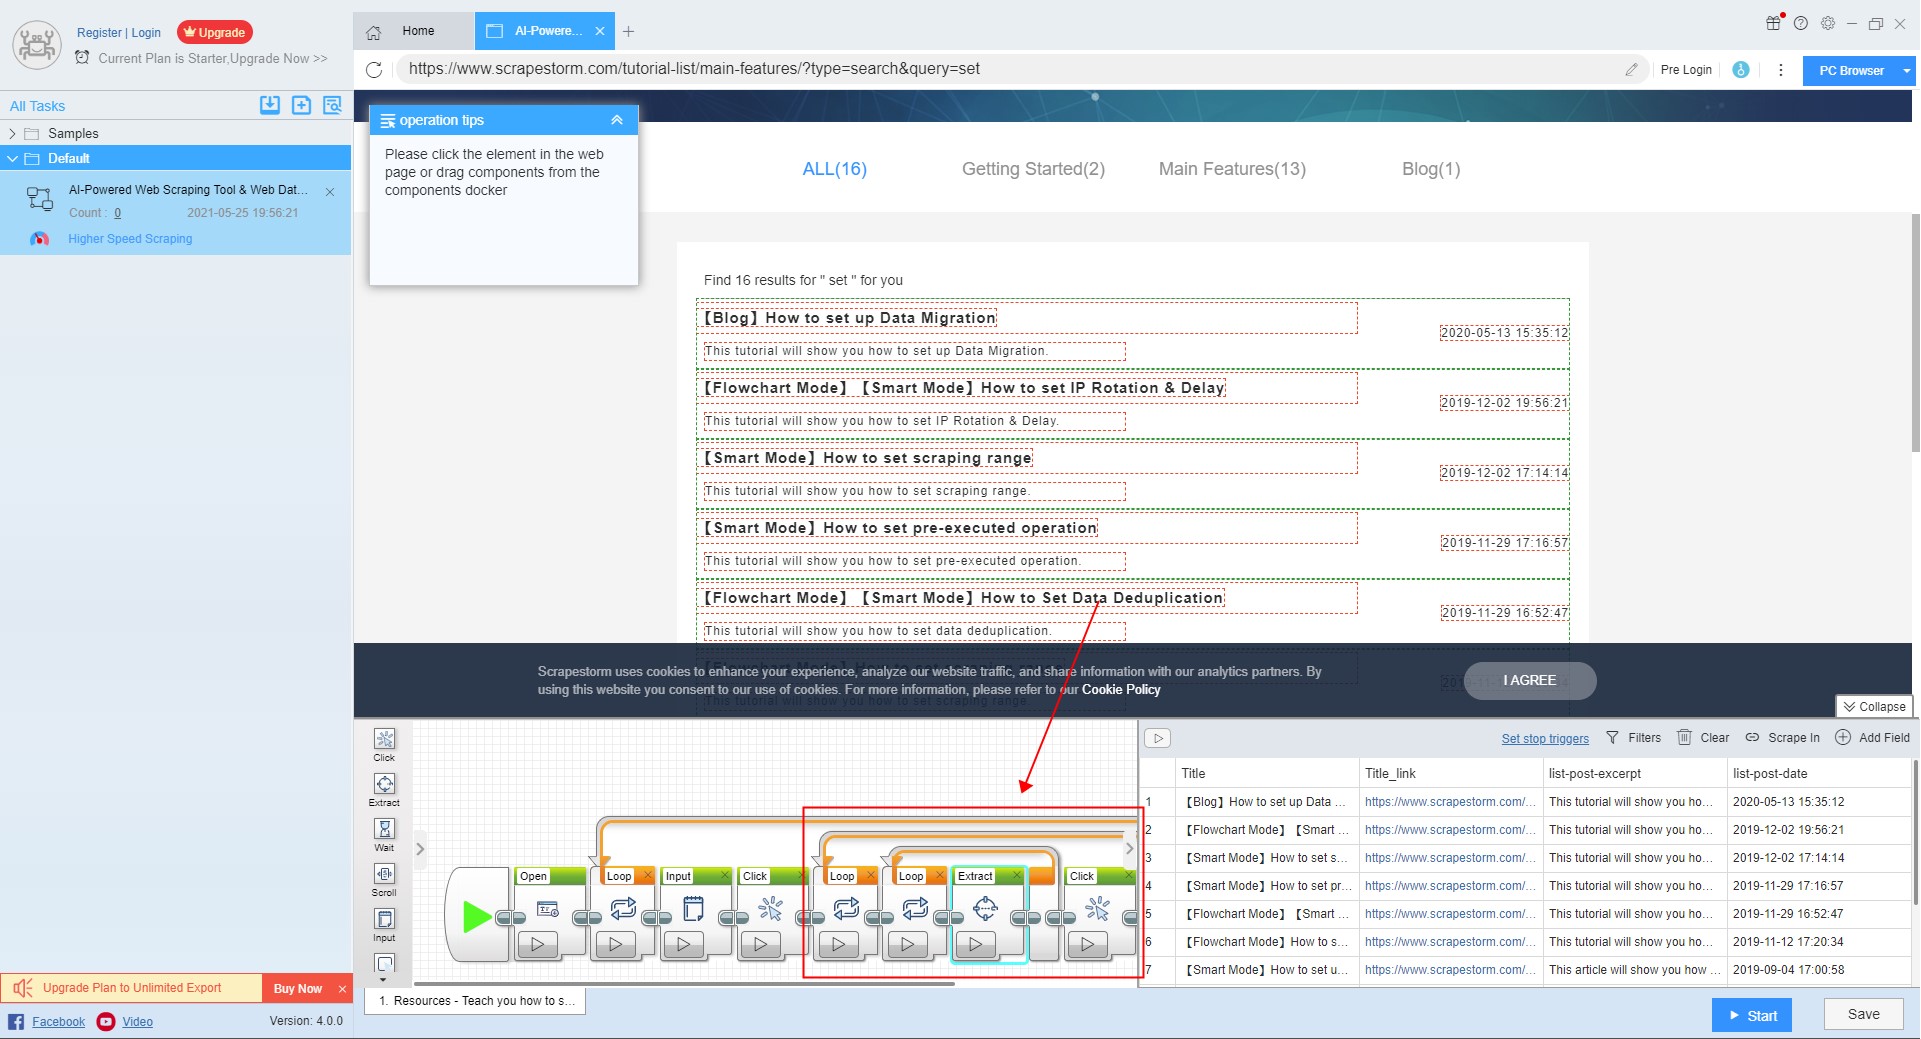Click the user avatar icon
This screenshot has height=1039, width=1921.
tap(37, 45)
